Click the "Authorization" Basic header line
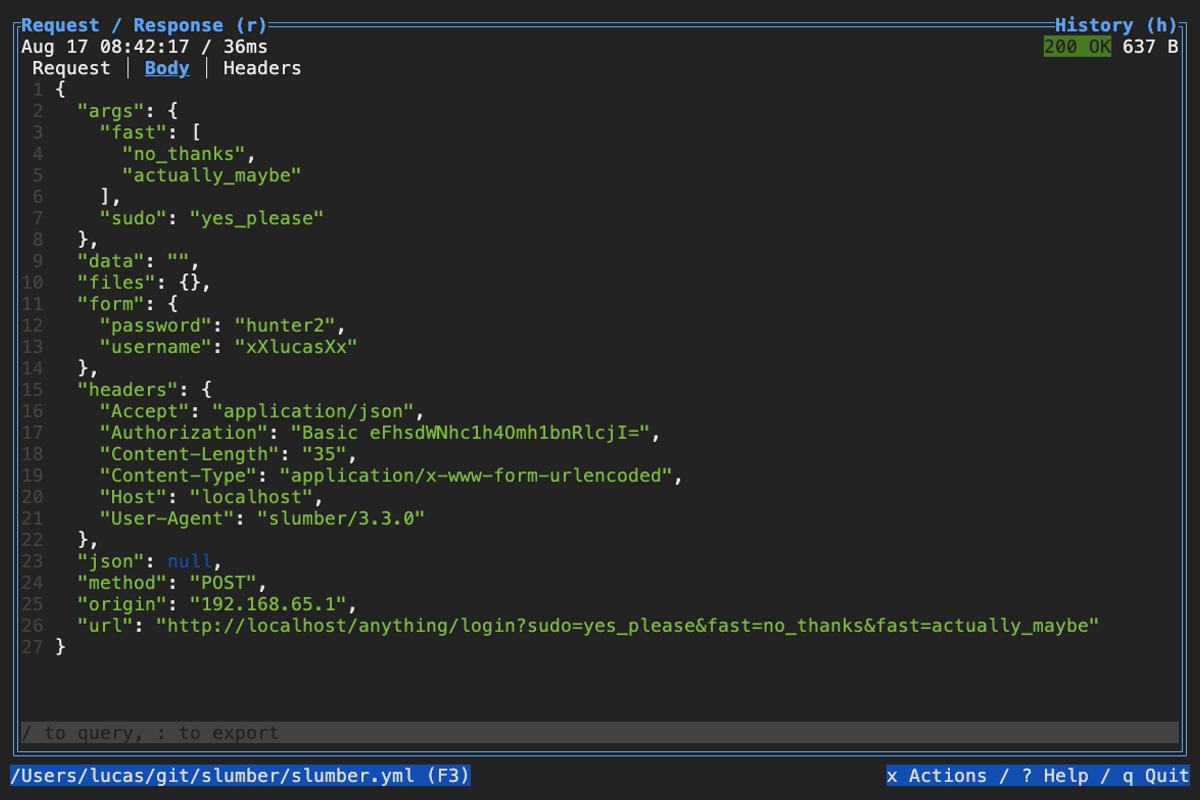 click(380, 433)
